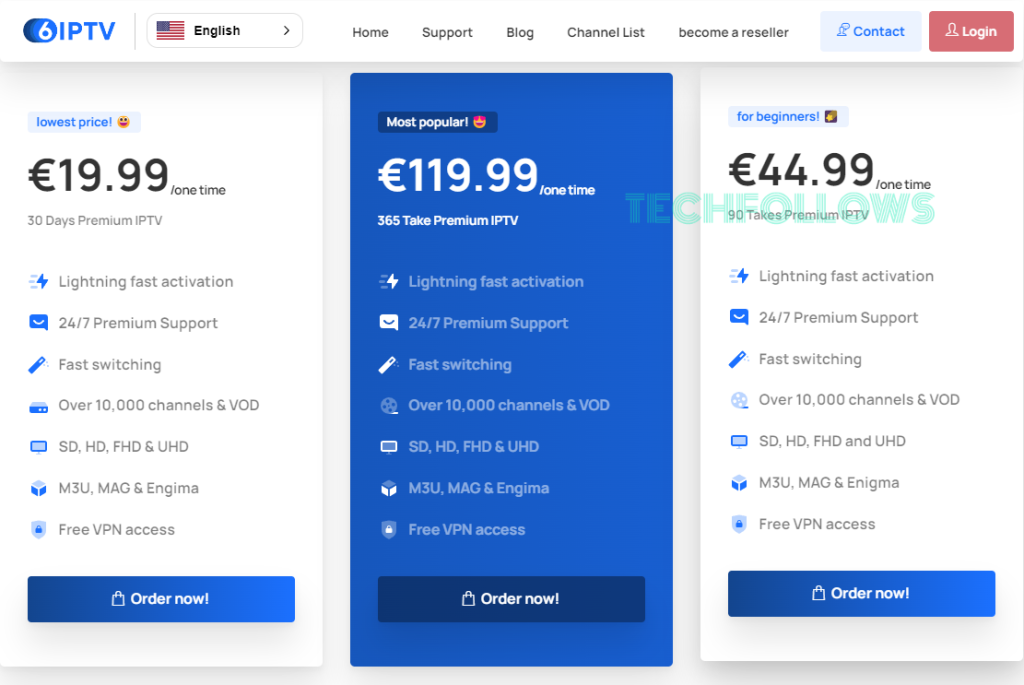
Task: Click the Contact button
Action: pyautogui.click(x=871, y=31)
